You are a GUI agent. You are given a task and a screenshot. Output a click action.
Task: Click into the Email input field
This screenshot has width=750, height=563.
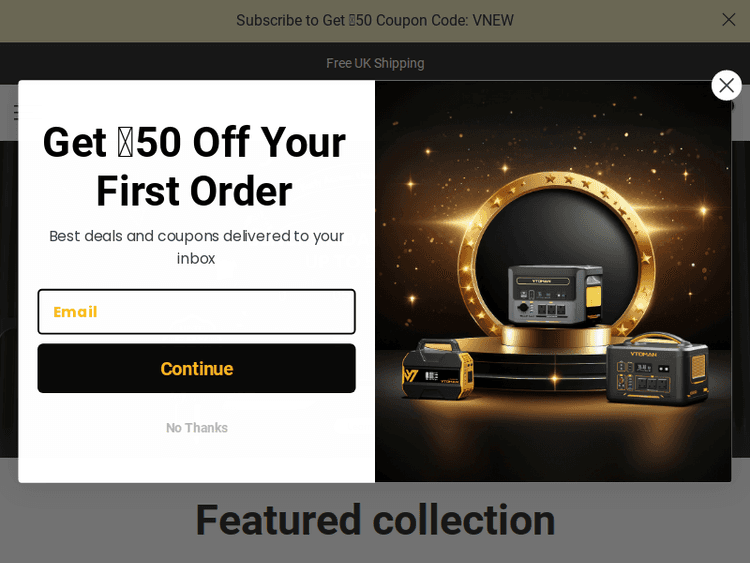pos(197,311)
